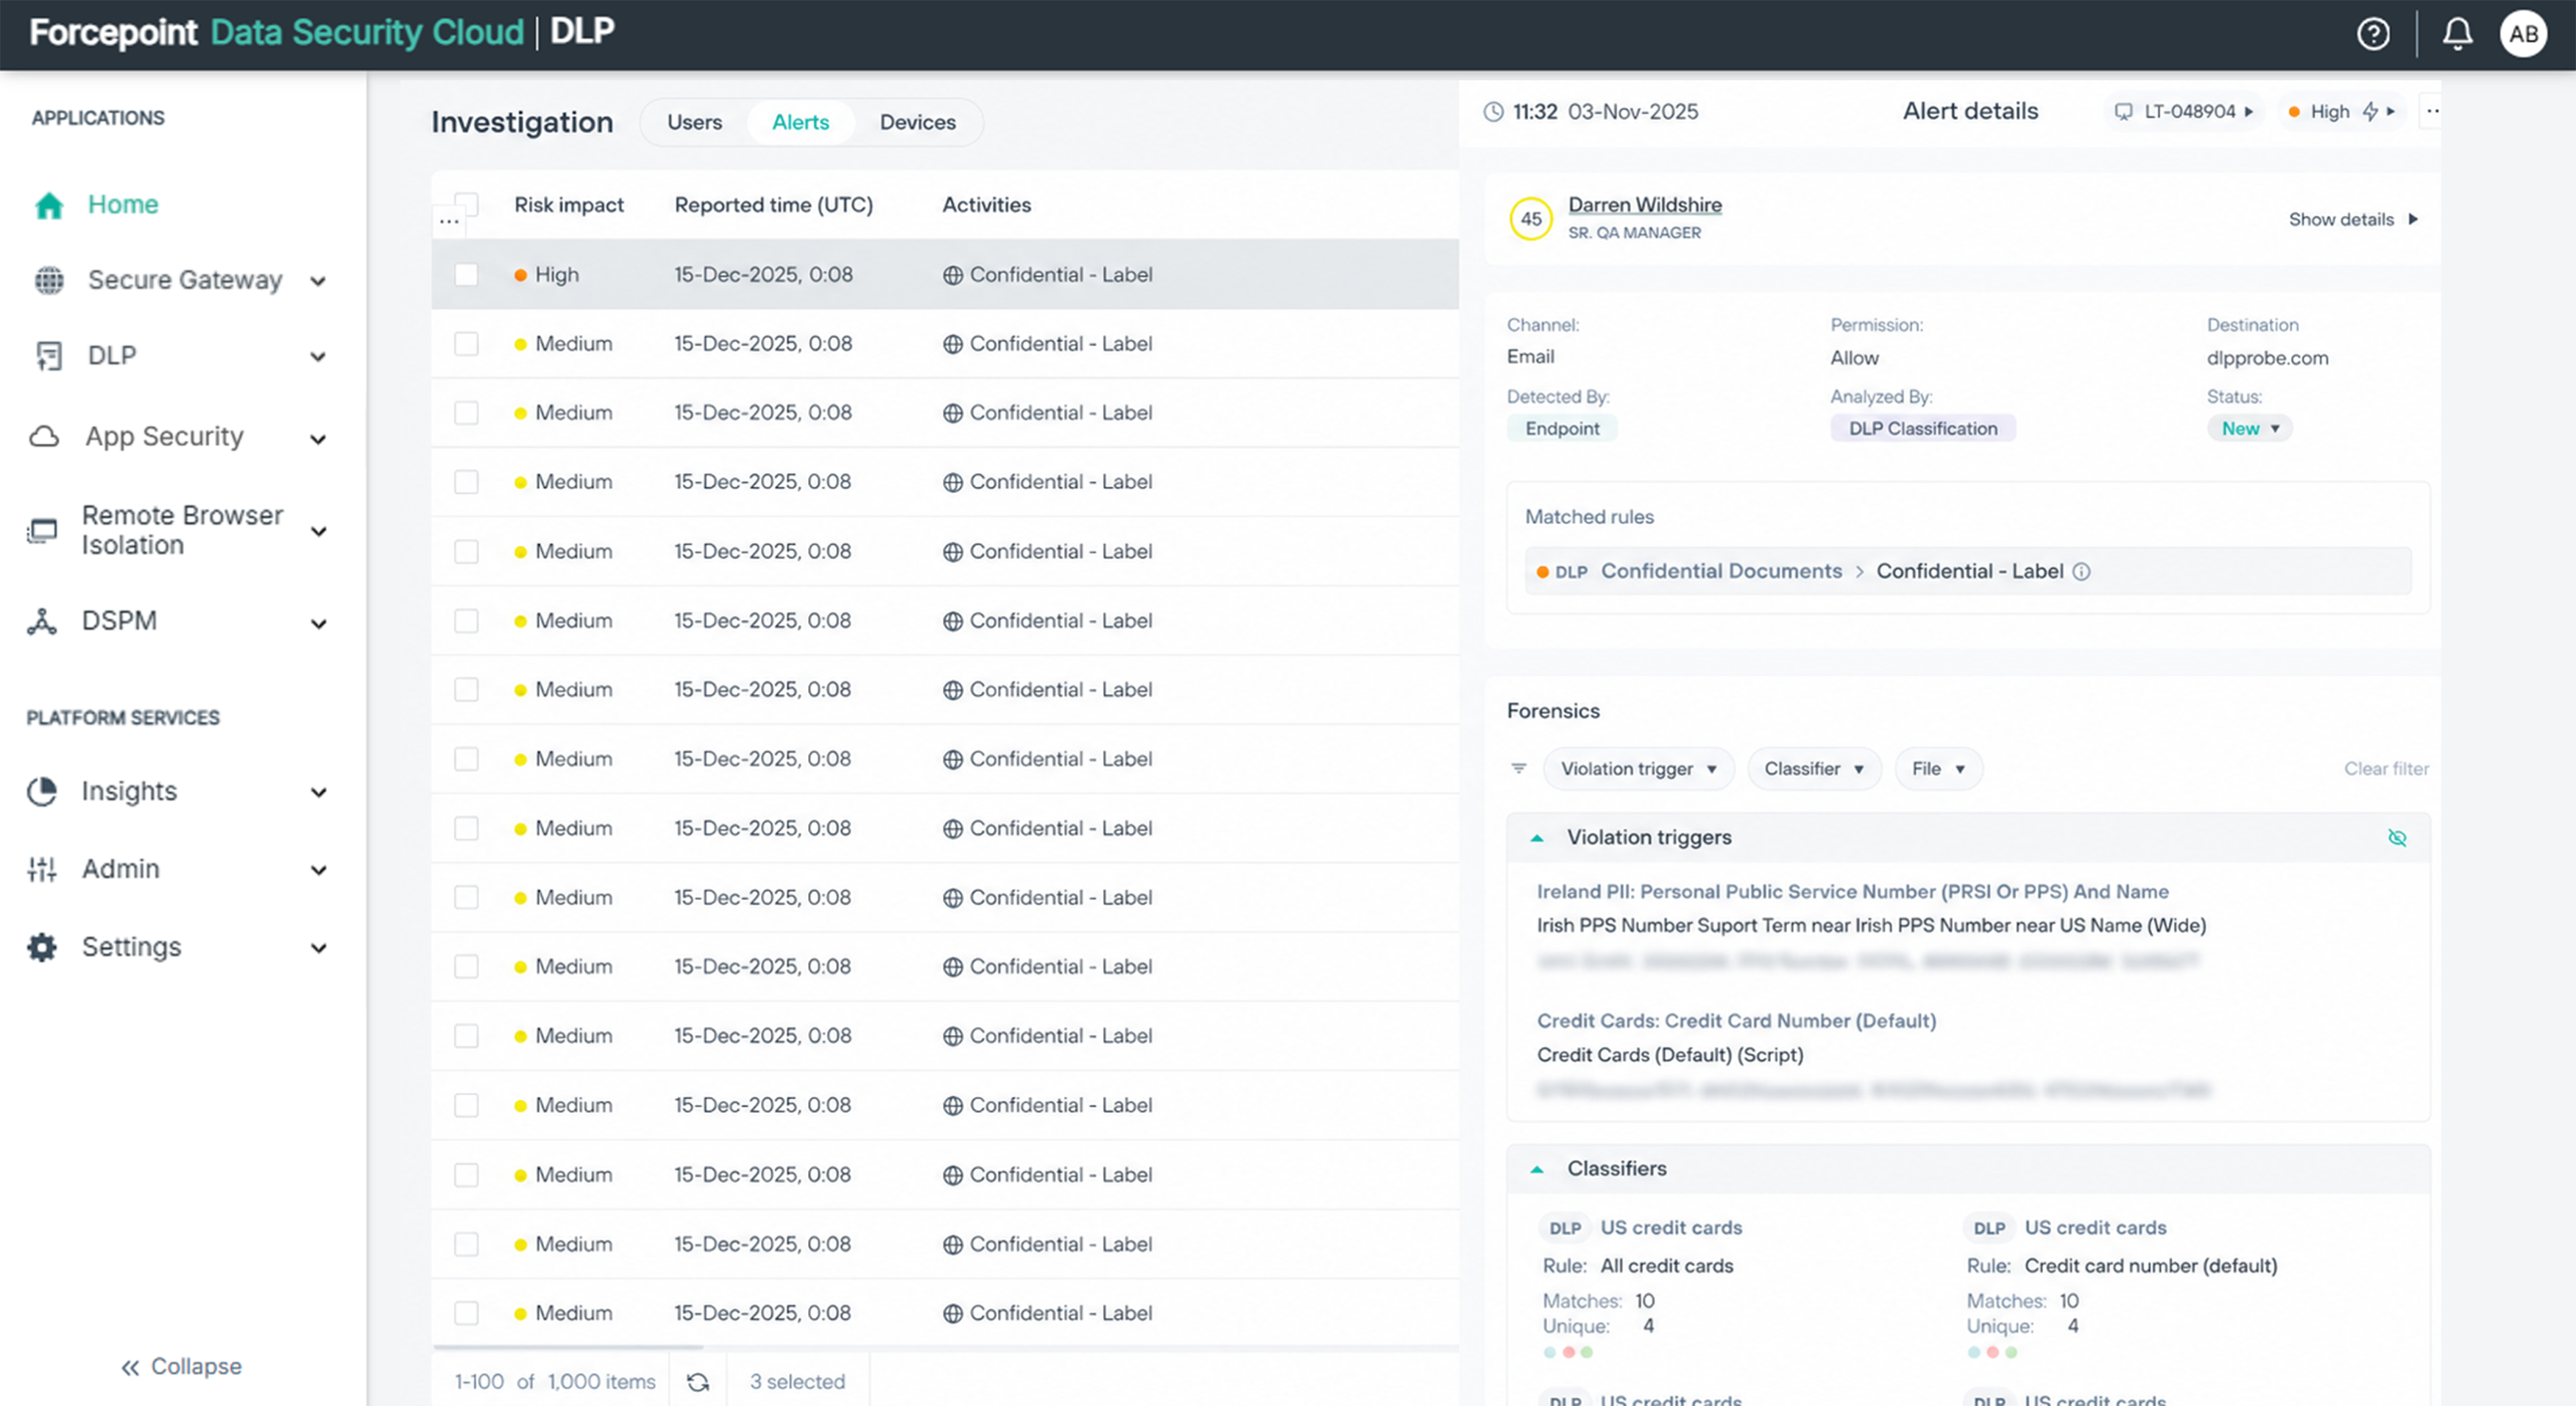Click the lightning bolt icon beside High severity
The height and width of the screenshot is (1406, 2576).
pos(2370,112)
